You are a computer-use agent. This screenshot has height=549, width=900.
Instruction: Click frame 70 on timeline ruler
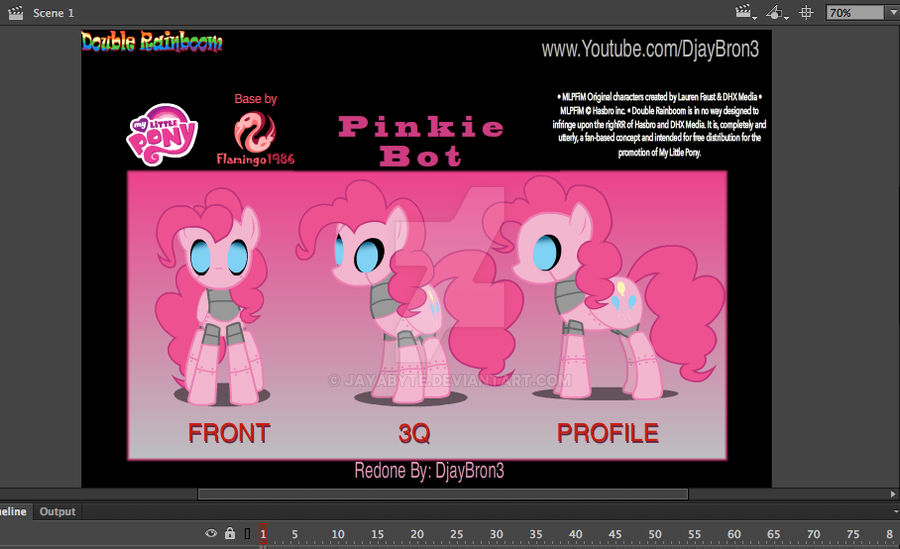click(813, 535)
